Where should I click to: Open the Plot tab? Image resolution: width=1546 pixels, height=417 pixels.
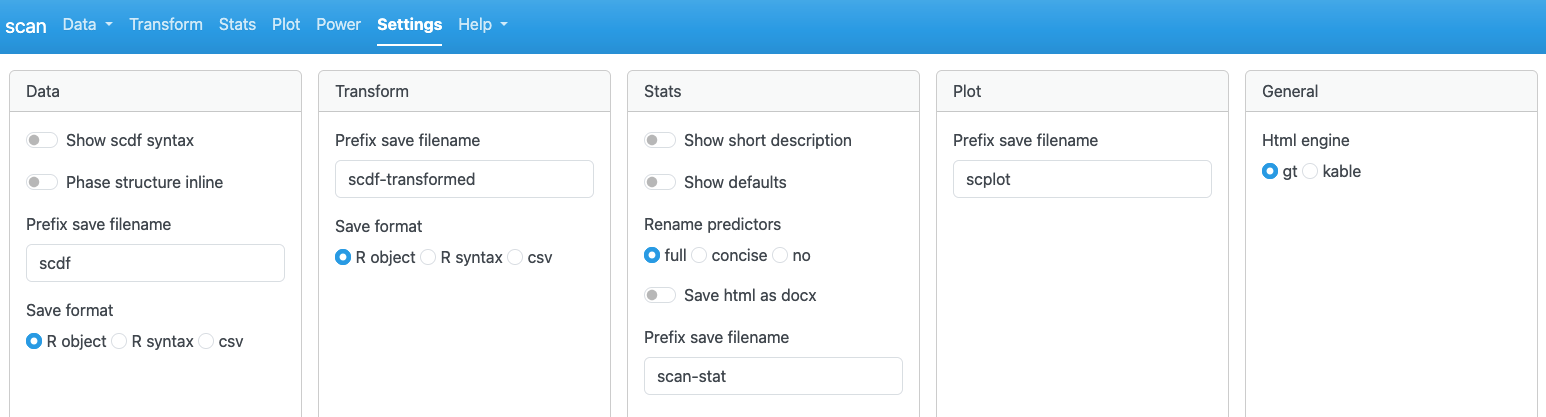(286, 24)
